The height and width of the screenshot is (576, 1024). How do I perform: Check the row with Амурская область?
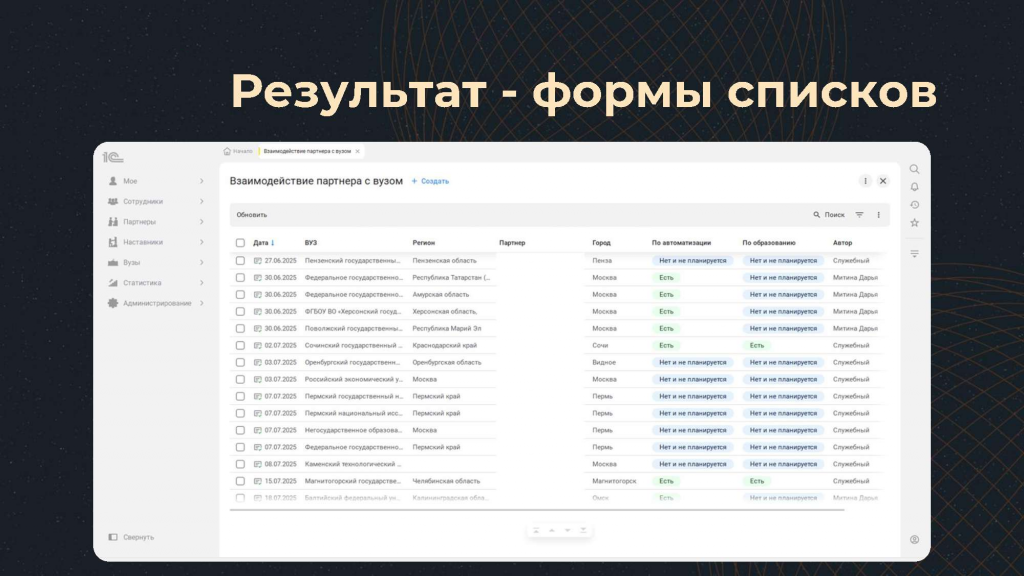[x=240, y=295]
